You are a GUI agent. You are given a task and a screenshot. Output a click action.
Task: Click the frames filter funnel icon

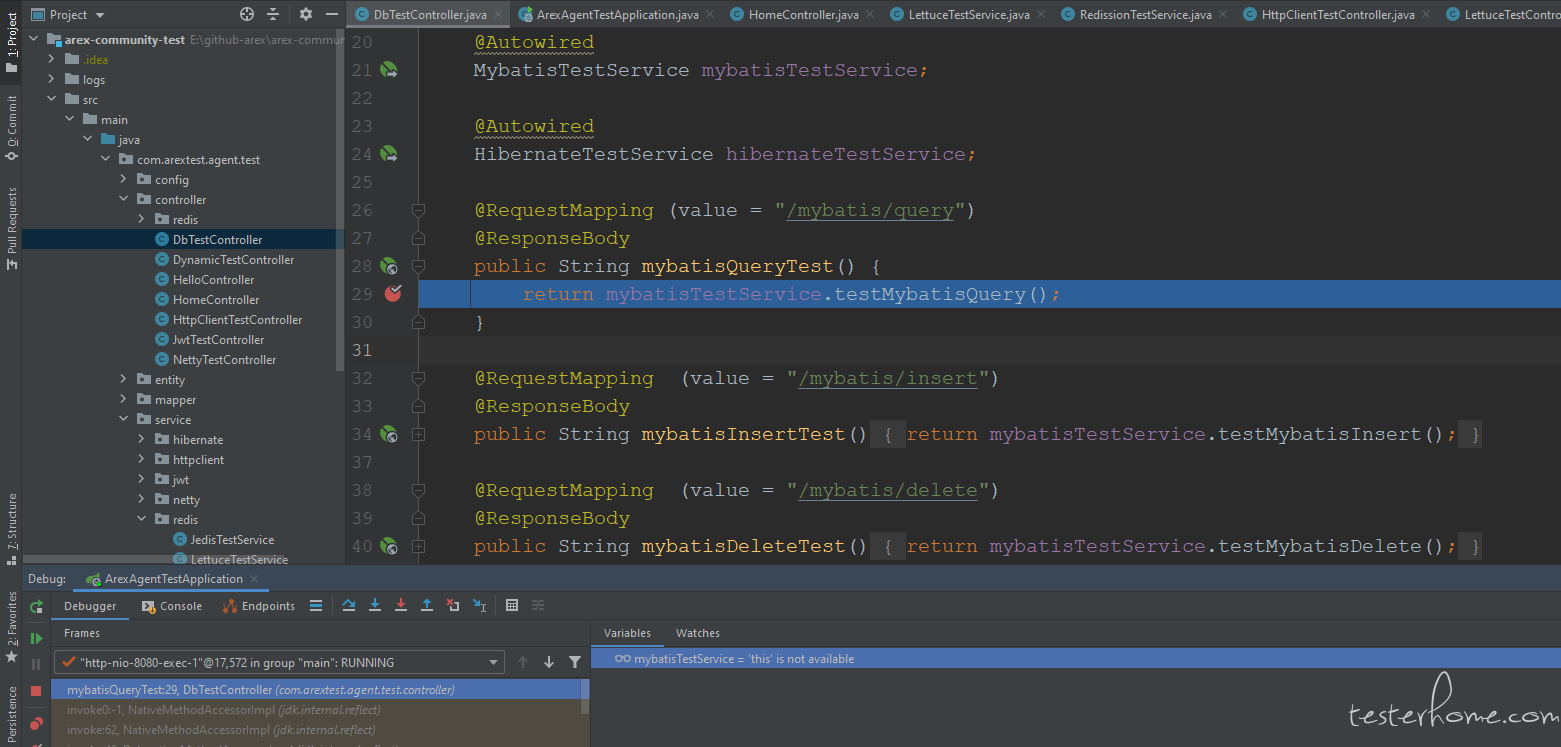click(575, 662)
